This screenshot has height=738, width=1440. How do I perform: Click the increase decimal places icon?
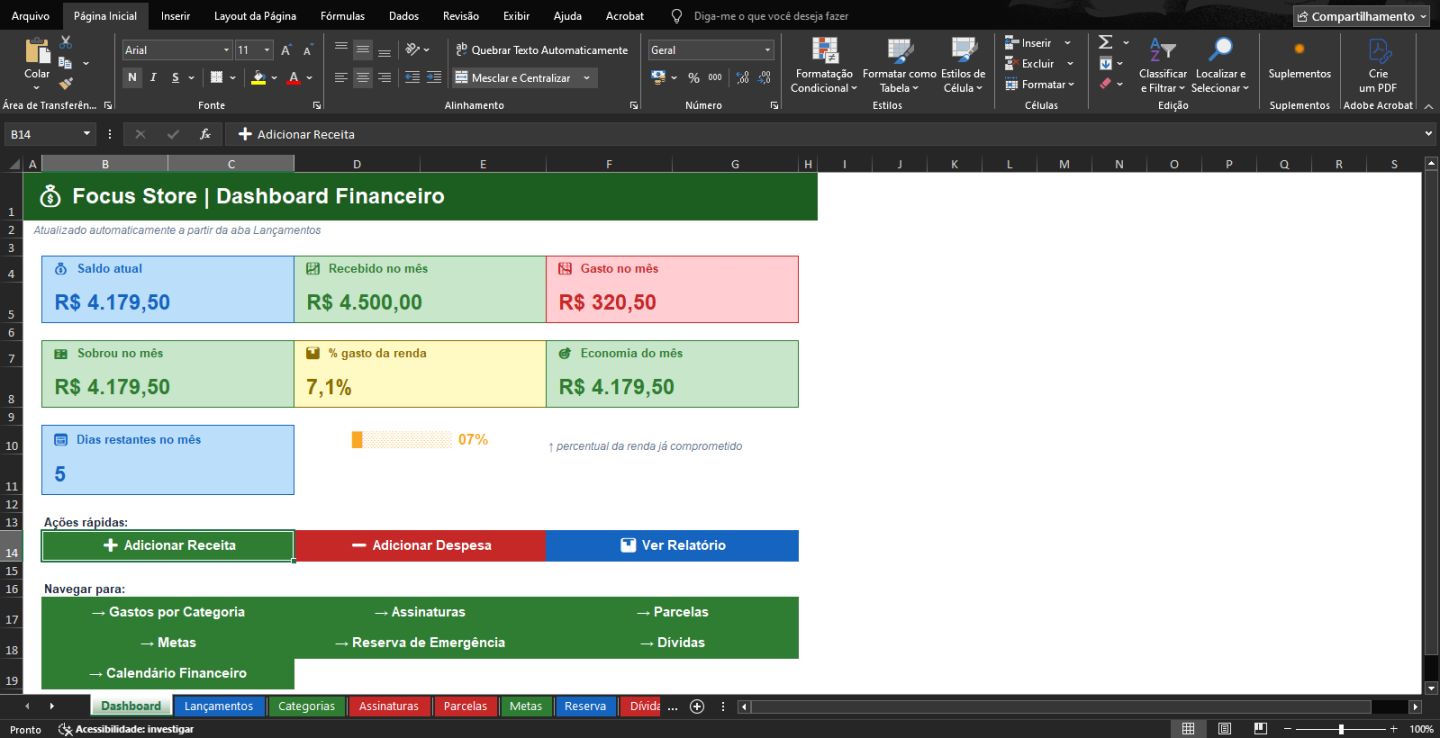(742, 77)
